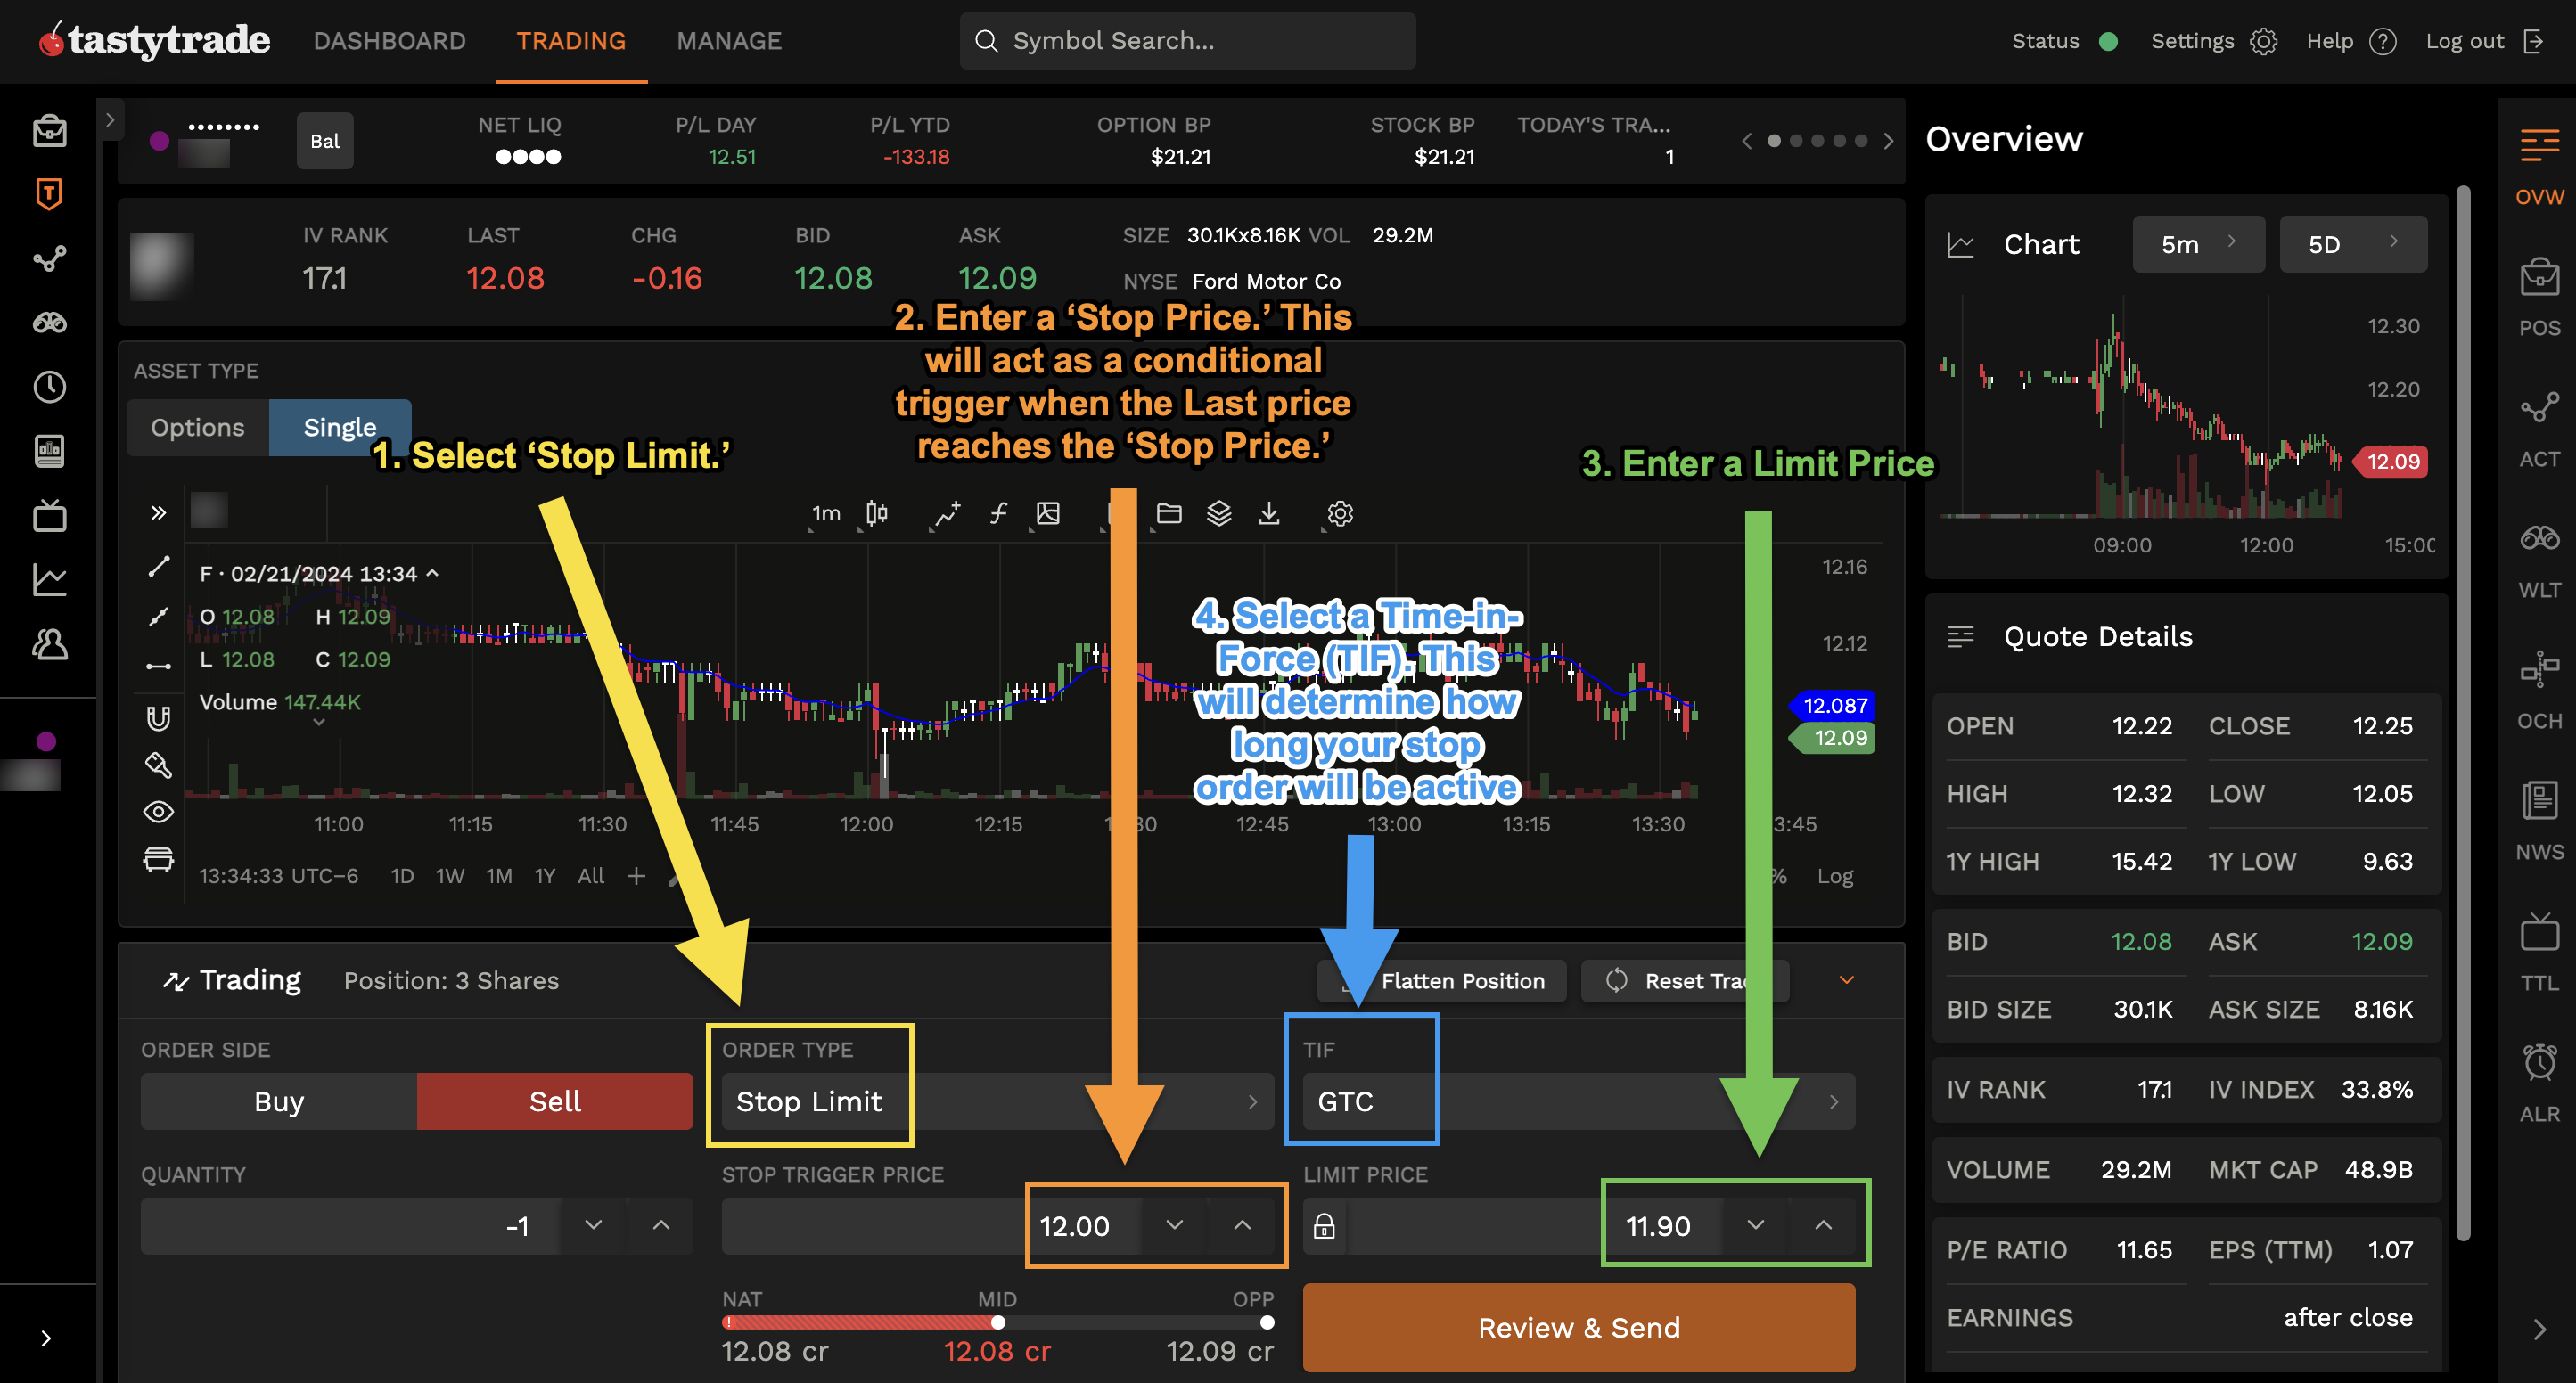This screenshot has height=1383, width=2576.
Task: Switch to the DASHBOARD tab
Action: point(390,41)
